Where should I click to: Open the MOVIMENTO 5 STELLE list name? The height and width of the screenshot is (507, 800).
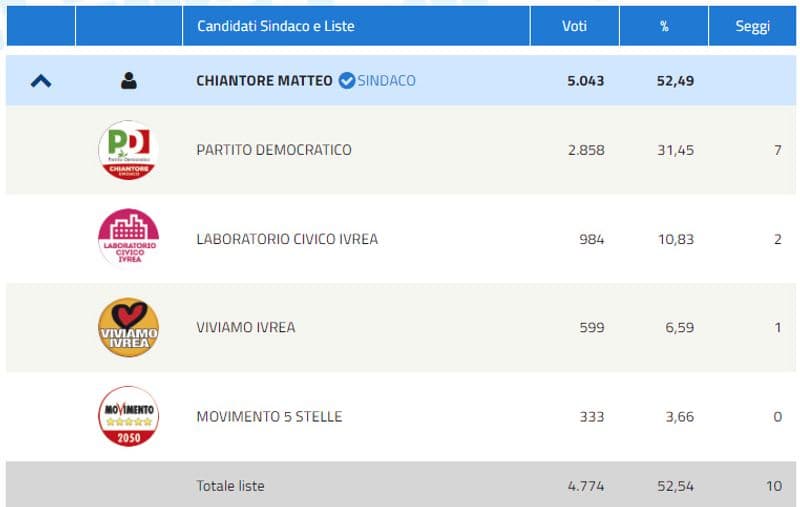coord(269,416)
